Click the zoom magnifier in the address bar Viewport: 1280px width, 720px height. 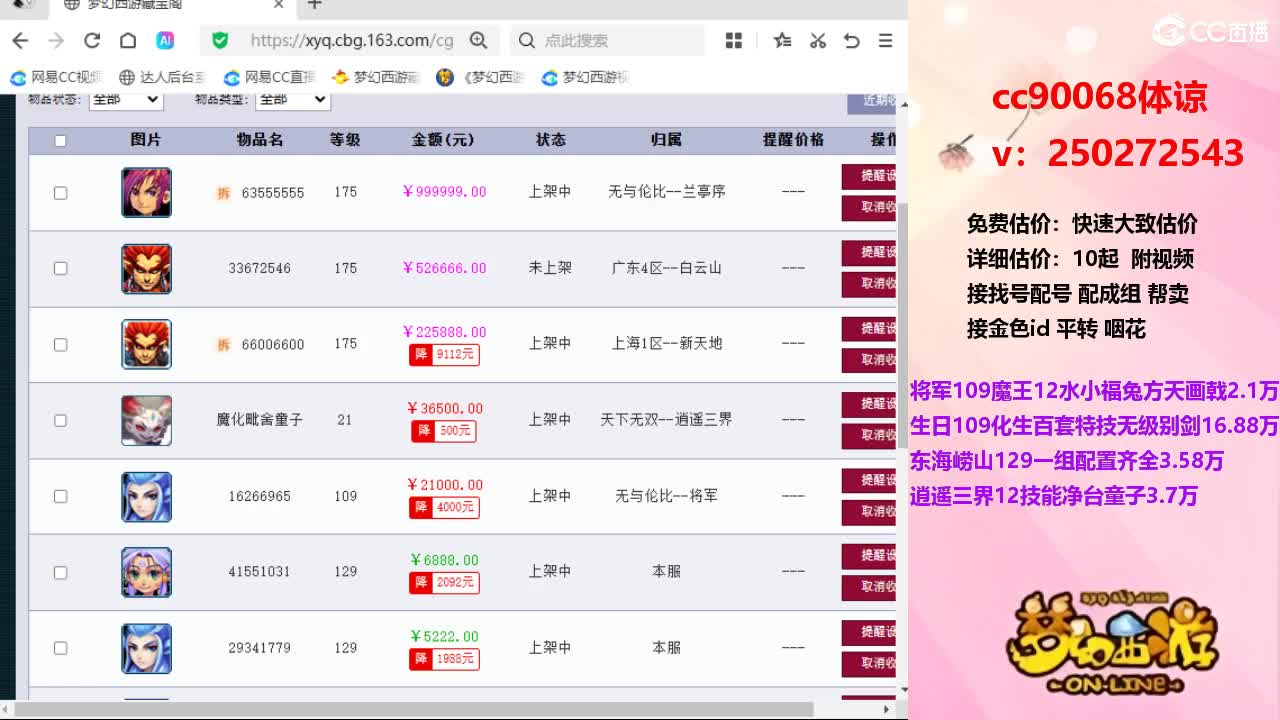point(479,40)
